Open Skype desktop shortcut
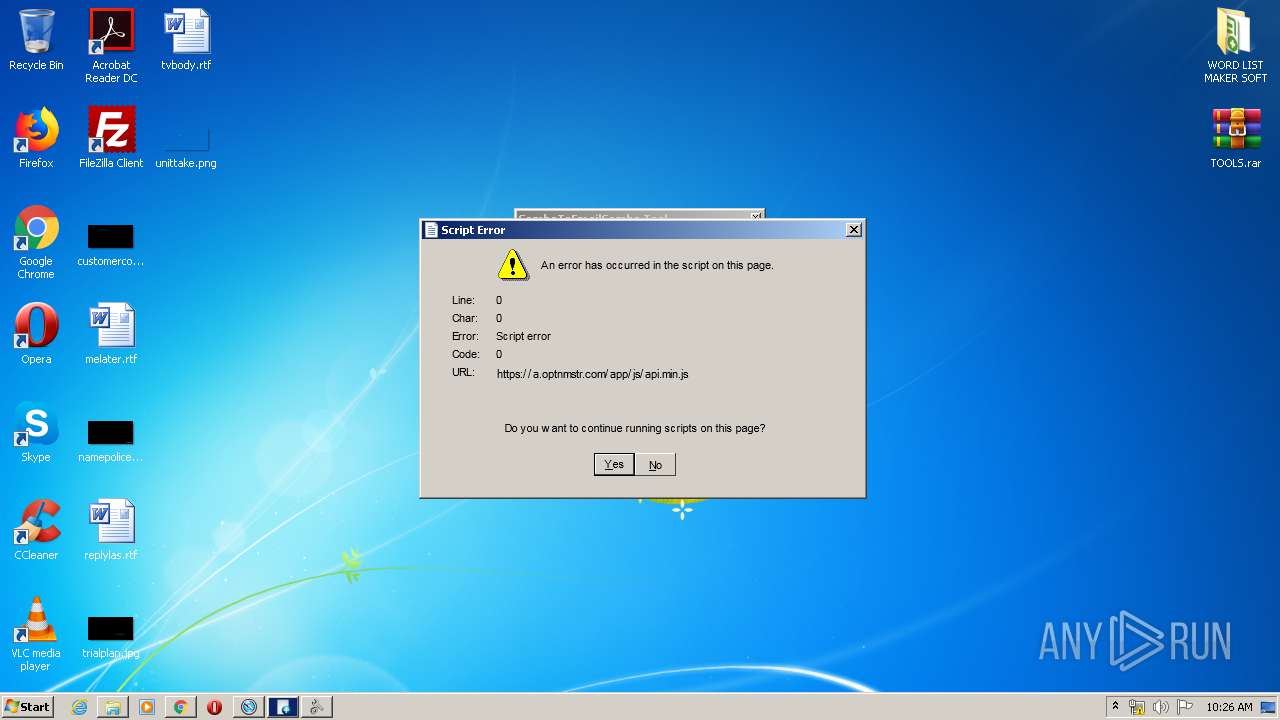This screenshot has width=1280, height=720. [x=36, y=432]
